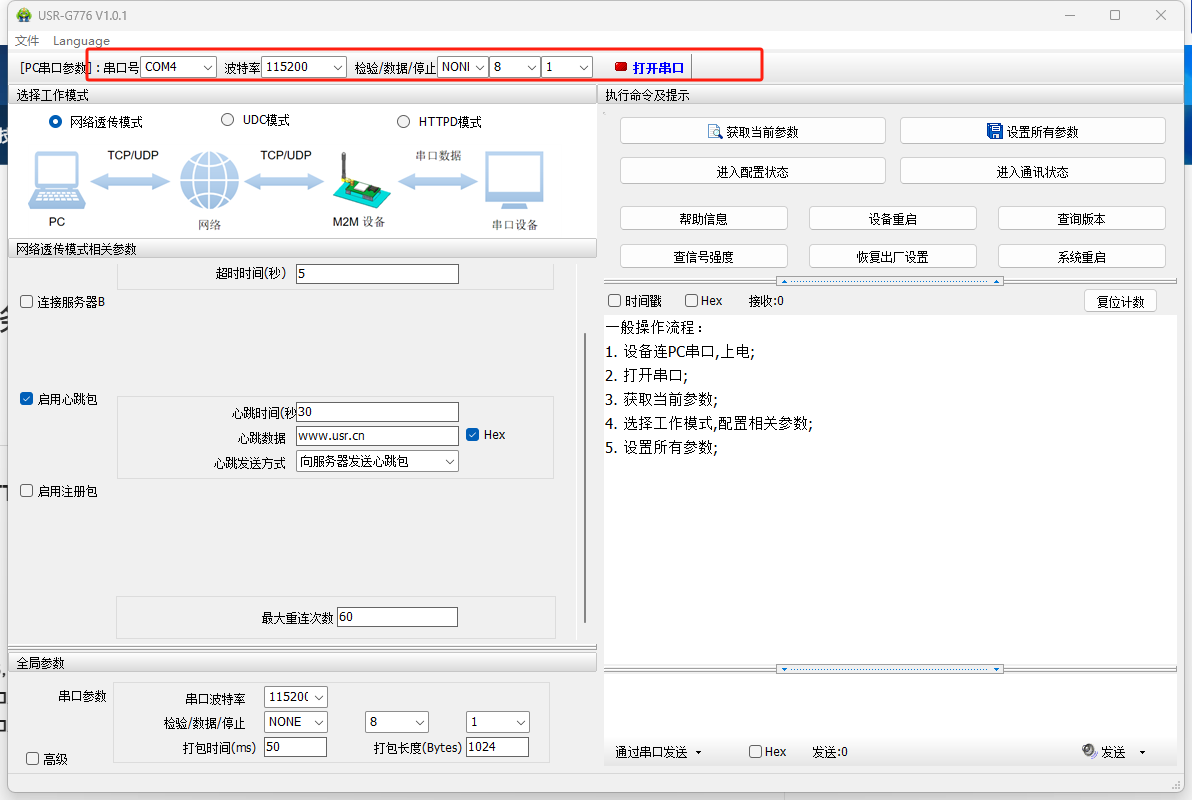Enable the 连接服务器B checkbox
Screen dimensions: 1192x800
pos(27,302)
